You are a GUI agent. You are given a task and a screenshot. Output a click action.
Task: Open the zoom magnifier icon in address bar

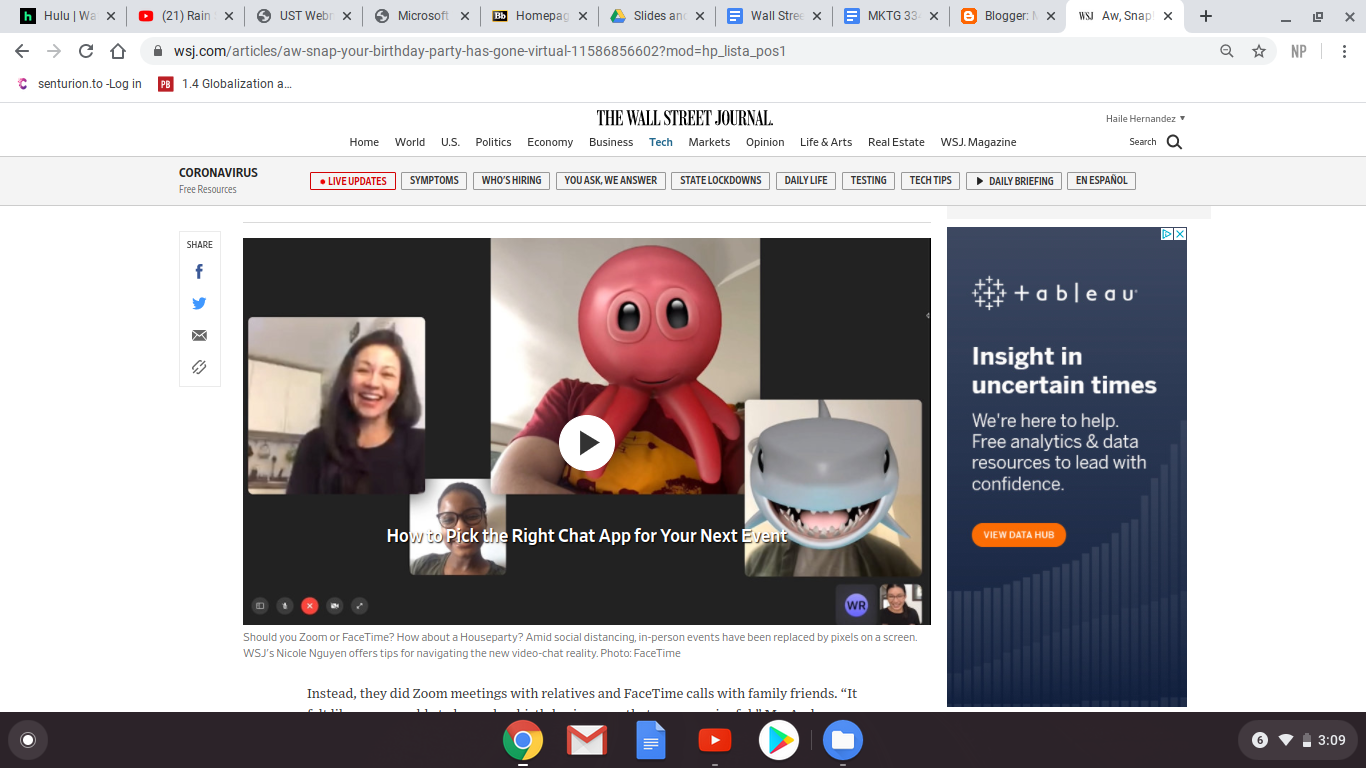pos(1227,51)
